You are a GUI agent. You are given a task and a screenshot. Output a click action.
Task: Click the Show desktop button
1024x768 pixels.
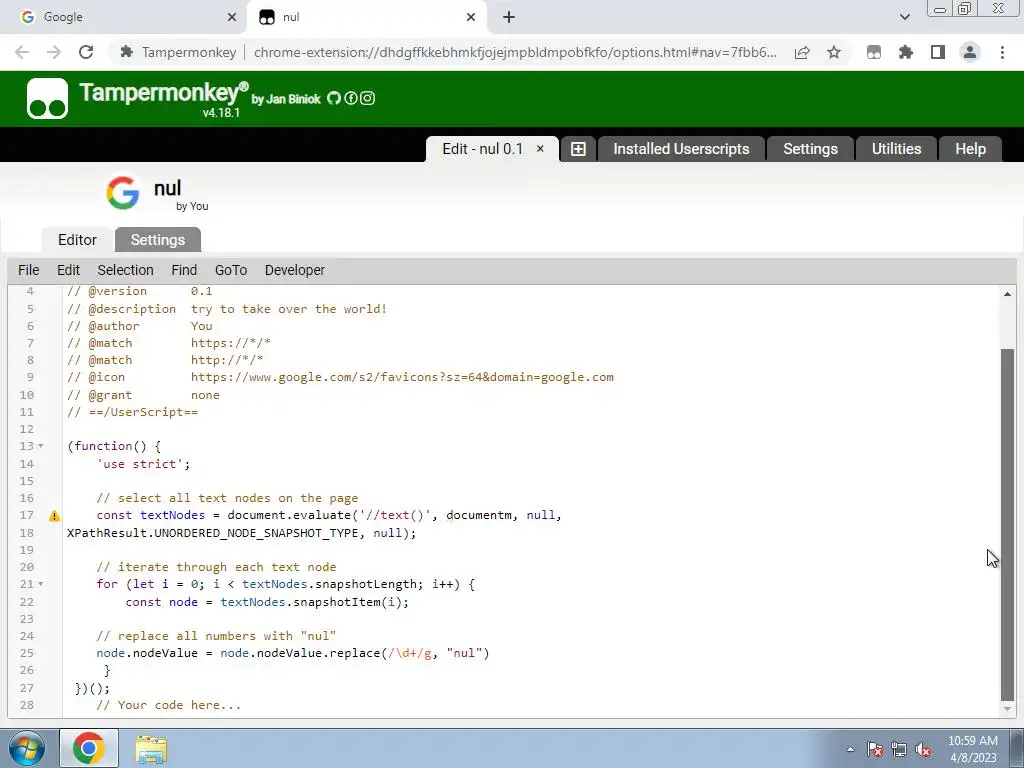click(1017, 748)
